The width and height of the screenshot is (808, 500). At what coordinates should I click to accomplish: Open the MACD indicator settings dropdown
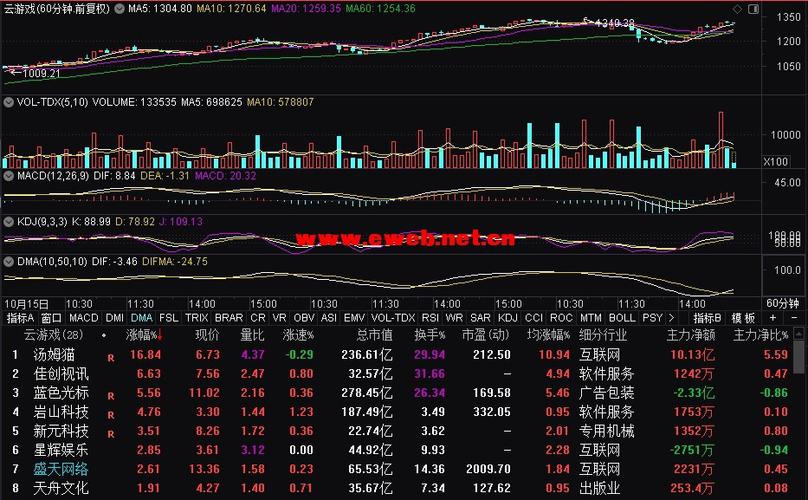click(8, 176)
